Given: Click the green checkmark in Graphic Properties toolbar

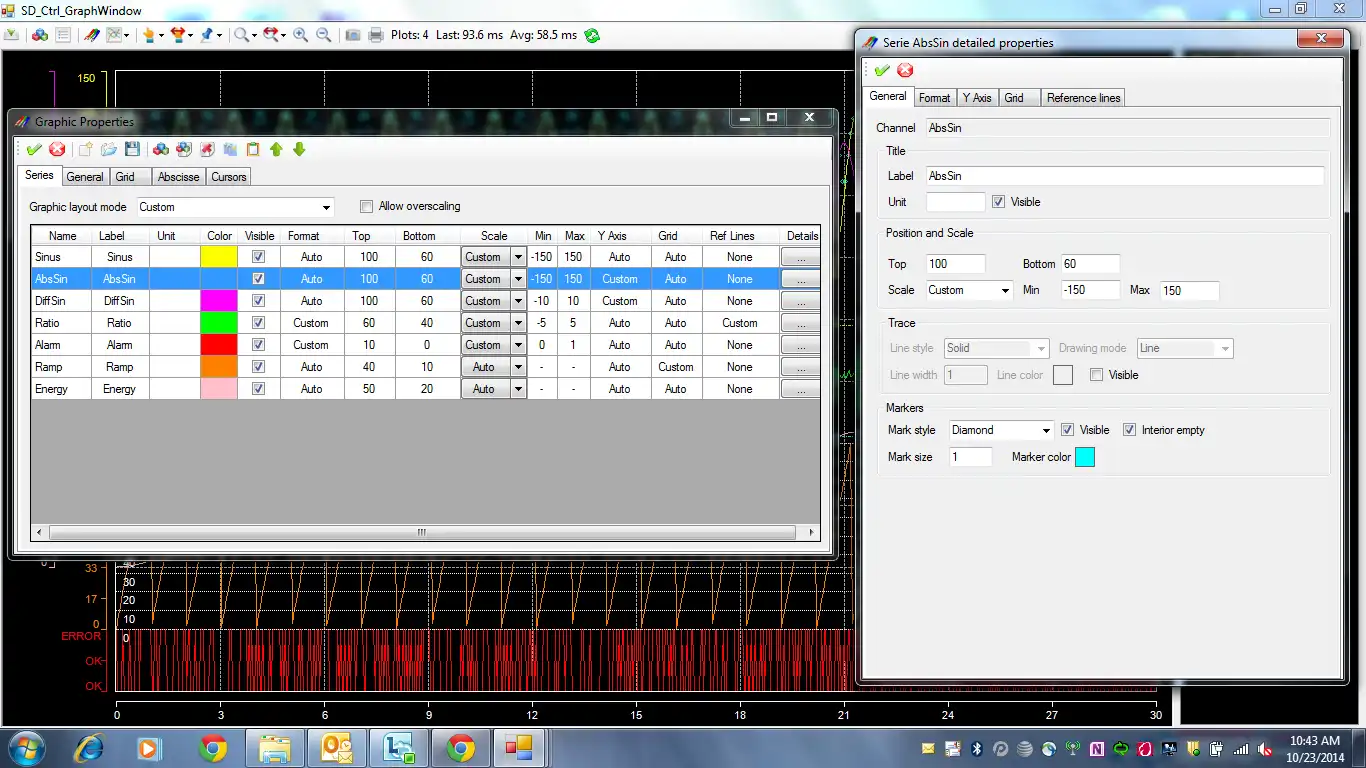Looking at the screenshot, I should [34, 150].
